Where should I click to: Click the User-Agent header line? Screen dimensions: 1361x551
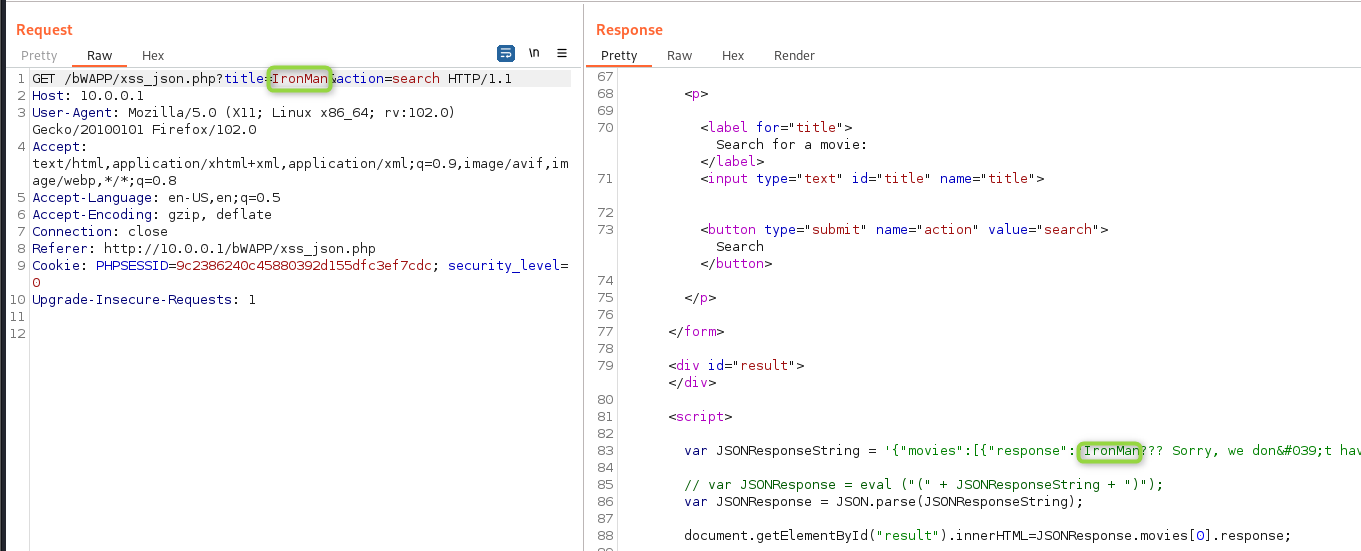243,112
